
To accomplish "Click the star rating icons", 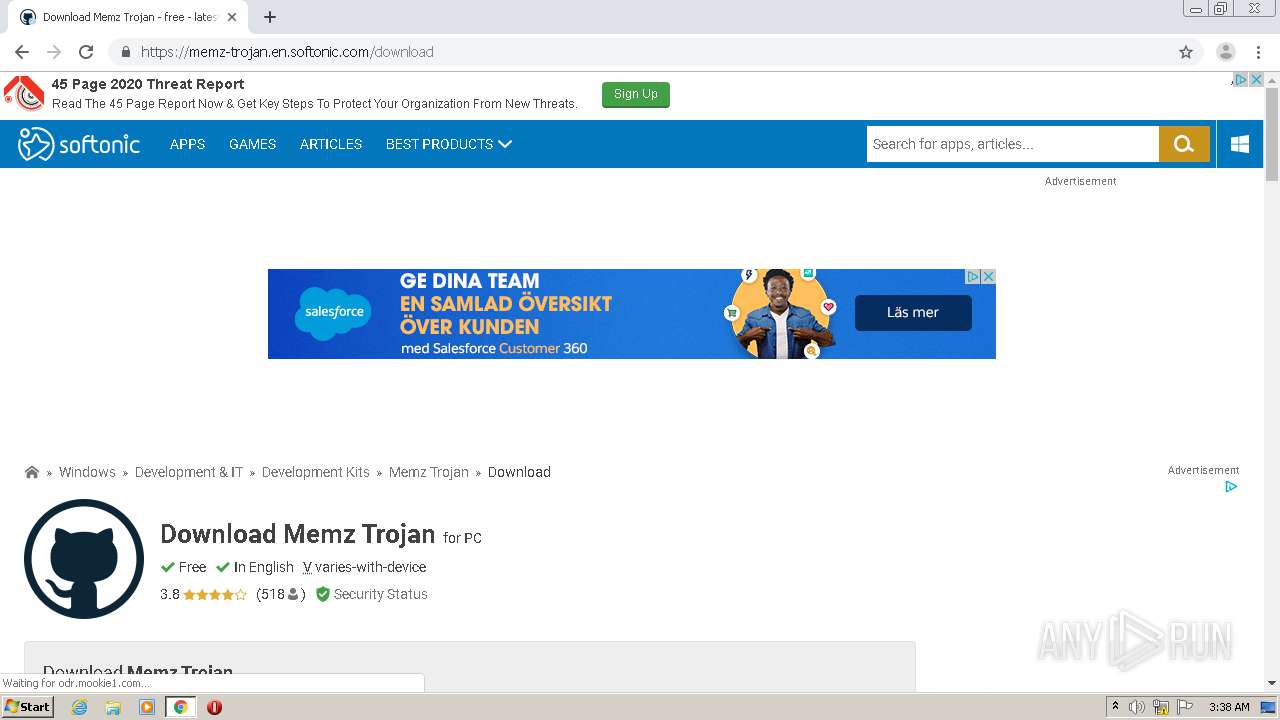I will (x=214, y=594).
